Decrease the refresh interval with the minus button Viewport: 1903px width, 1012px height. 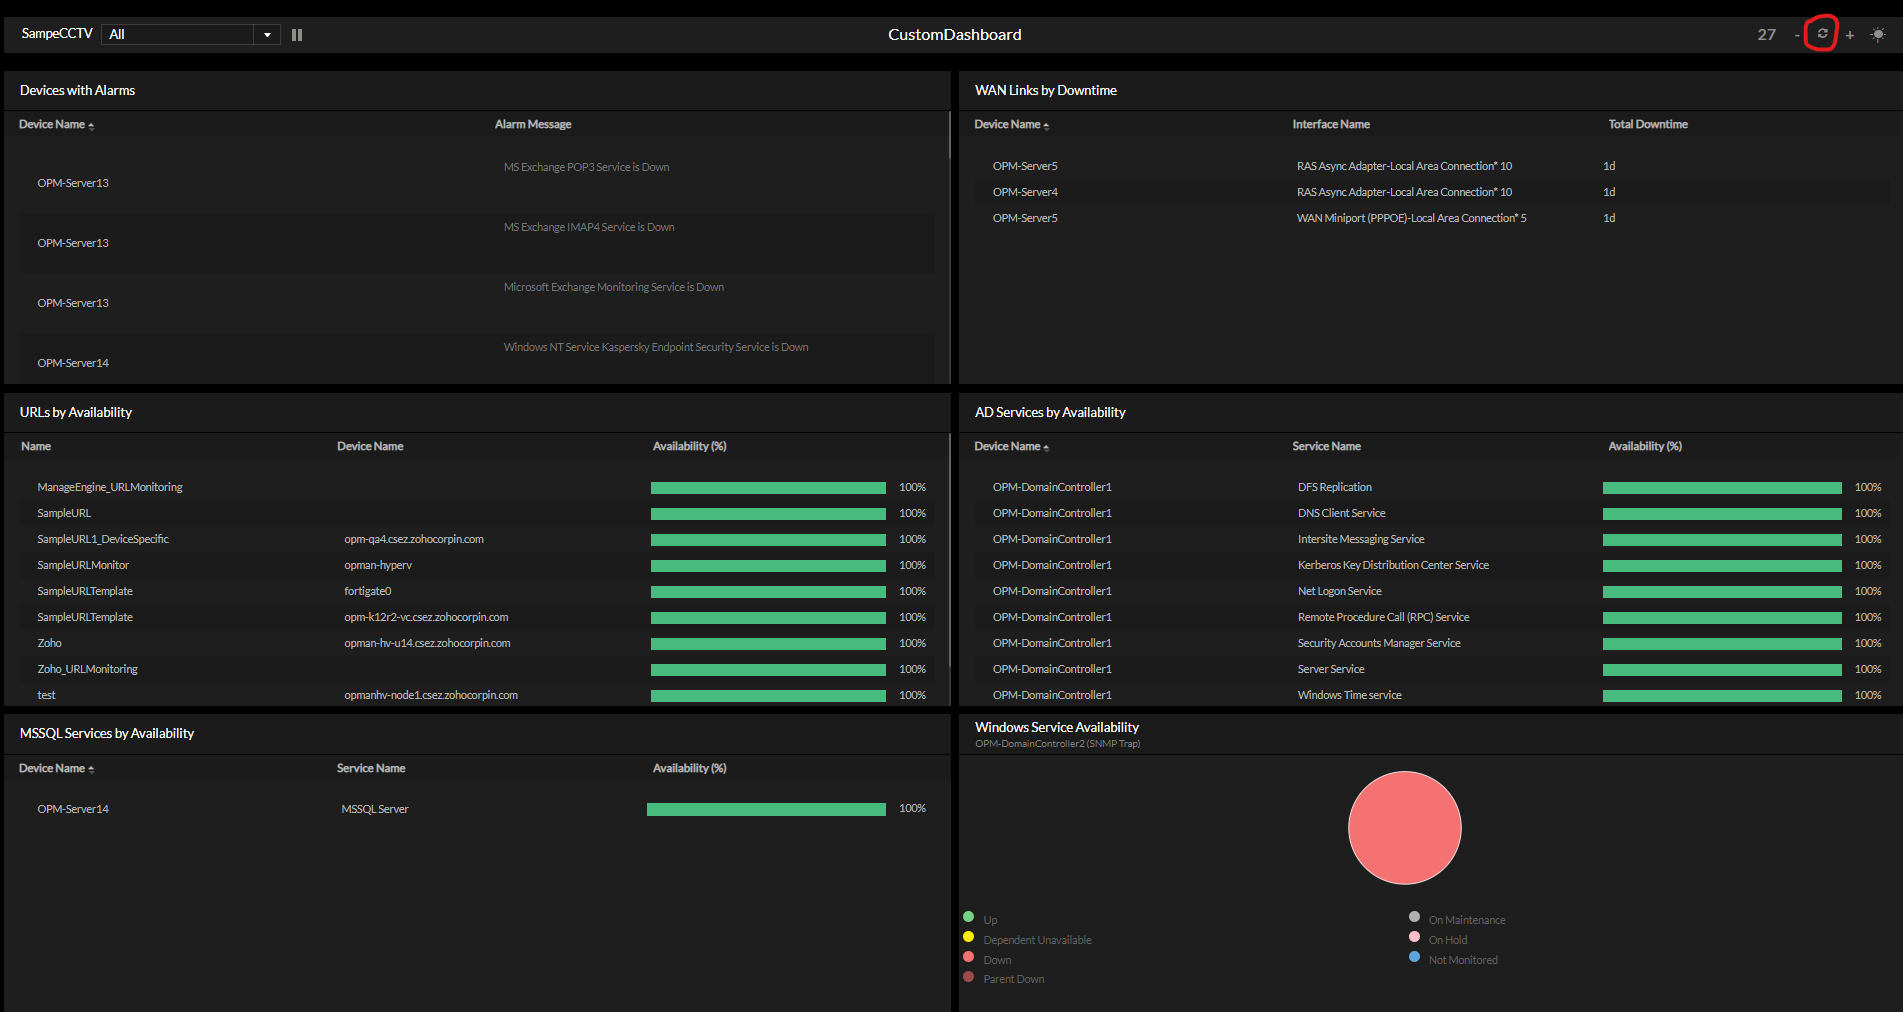pyautogui.click(x=1797, y=35)
